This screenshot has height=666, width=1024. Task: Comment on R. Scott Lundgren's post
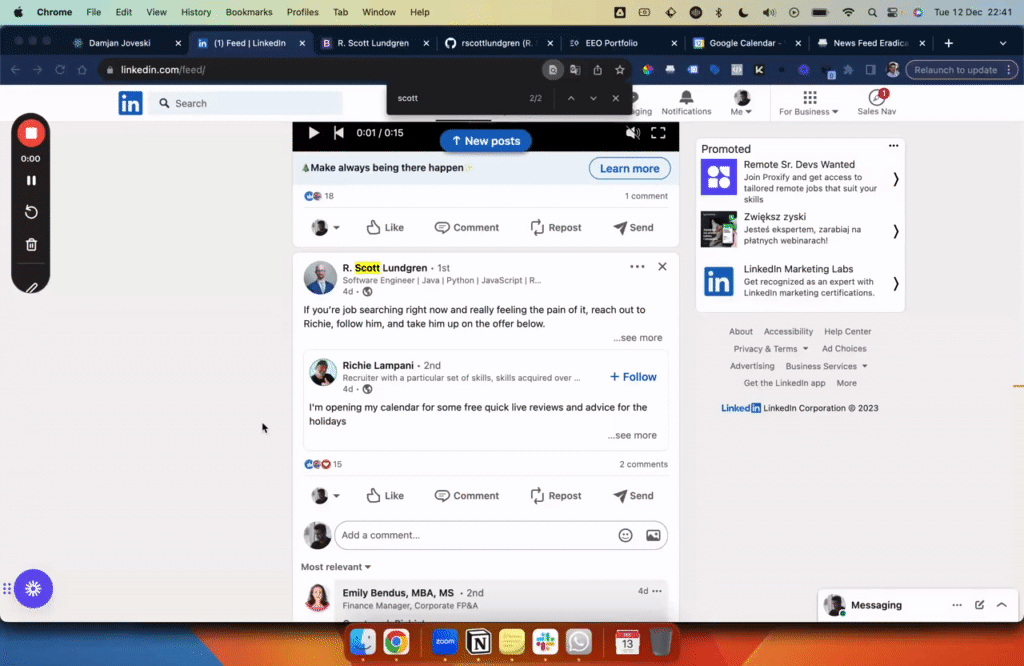click(x=466, y=496)
